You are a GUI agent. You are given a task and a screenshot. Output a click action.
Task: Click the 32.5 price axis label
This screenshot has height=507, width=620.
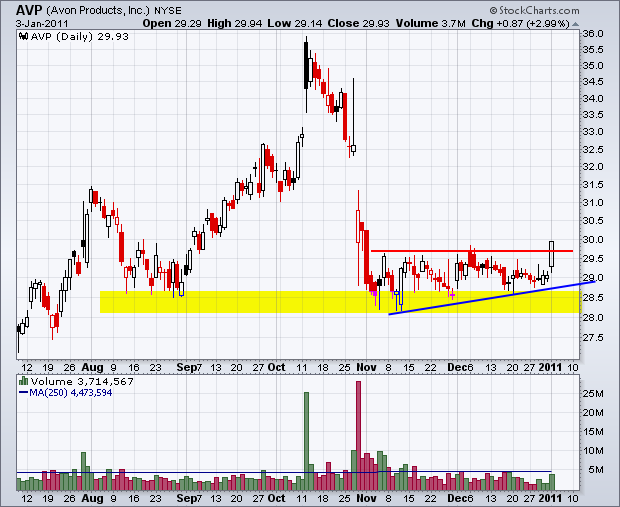pyautogui.click(x=593, y=149)
